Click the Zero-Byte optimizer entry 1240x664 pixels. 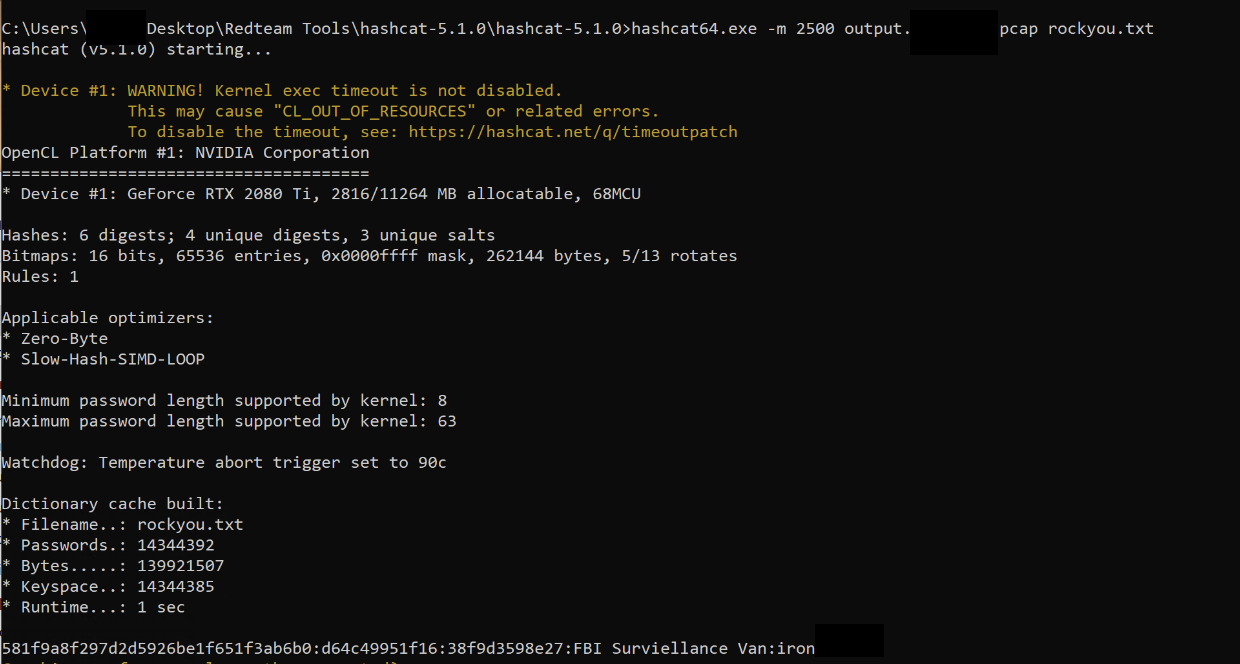pos(55,339)
